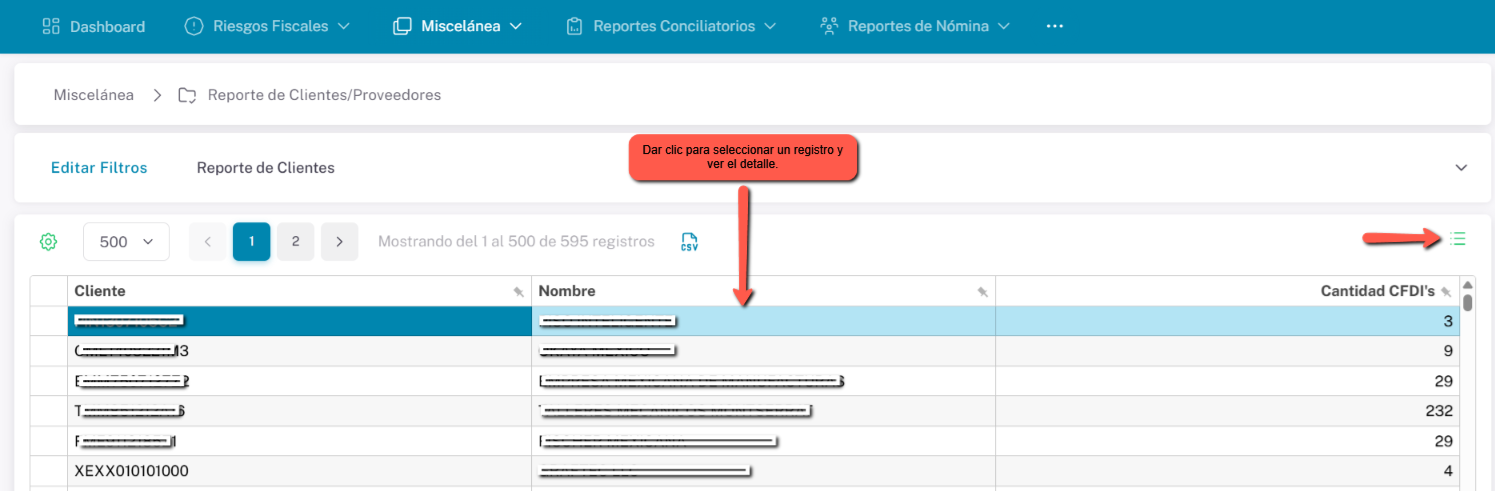Click the next page arrow button
1495x491 pixels.
coord(340,242)
